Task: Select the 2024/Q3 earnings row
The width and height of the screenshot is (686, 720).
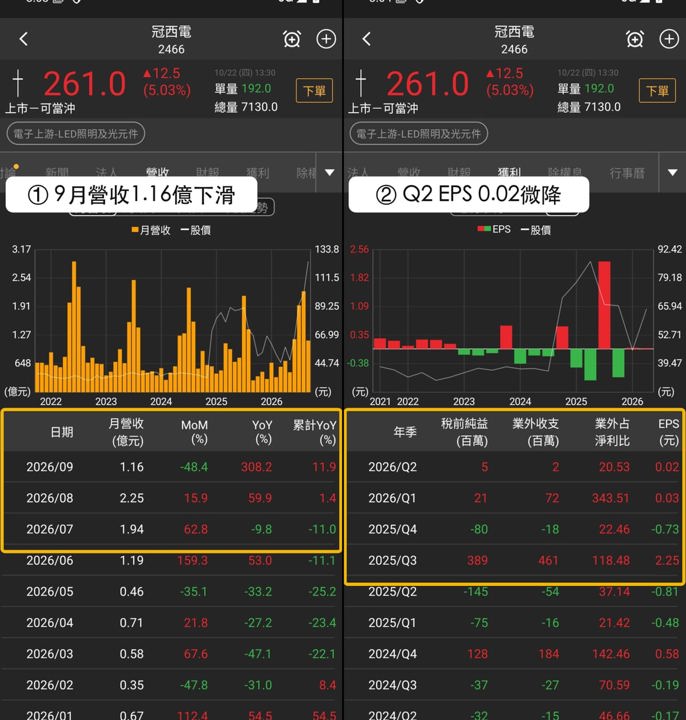Action: [514, 685]
